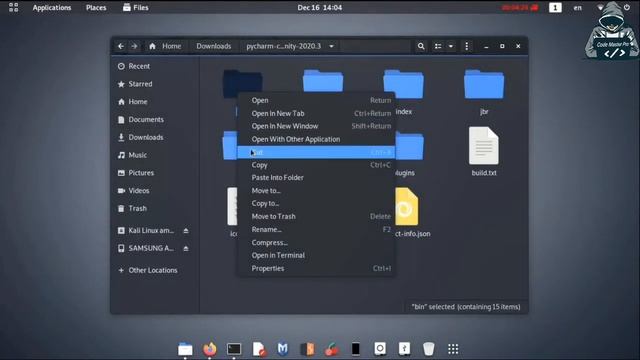Choose Copy from the context menu
The width and height of the screenshot is (640, 360).
[x=316, y=165]
